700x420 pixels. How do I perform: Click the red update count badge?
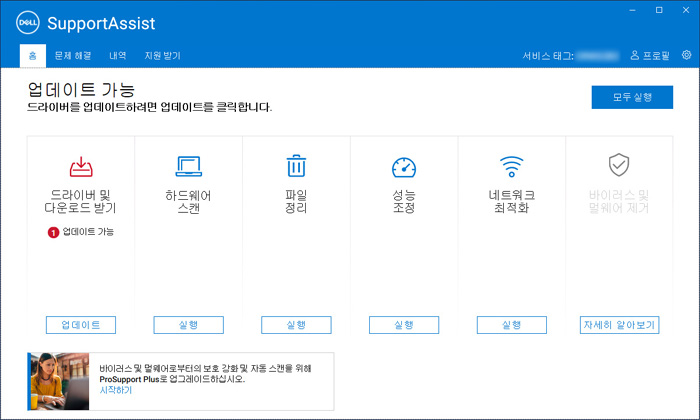[53, 232]
